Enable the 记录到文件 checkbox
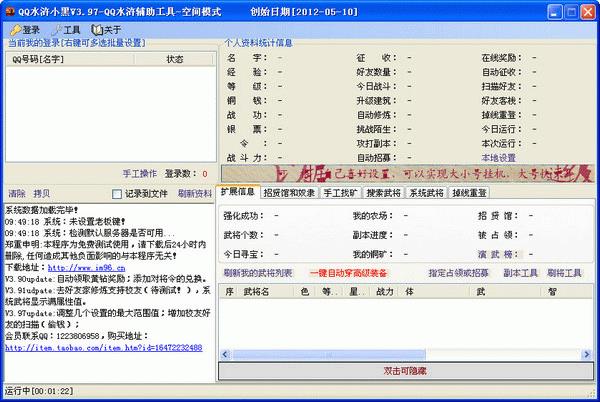Screen dimensions: 600x402 point(116,193)
